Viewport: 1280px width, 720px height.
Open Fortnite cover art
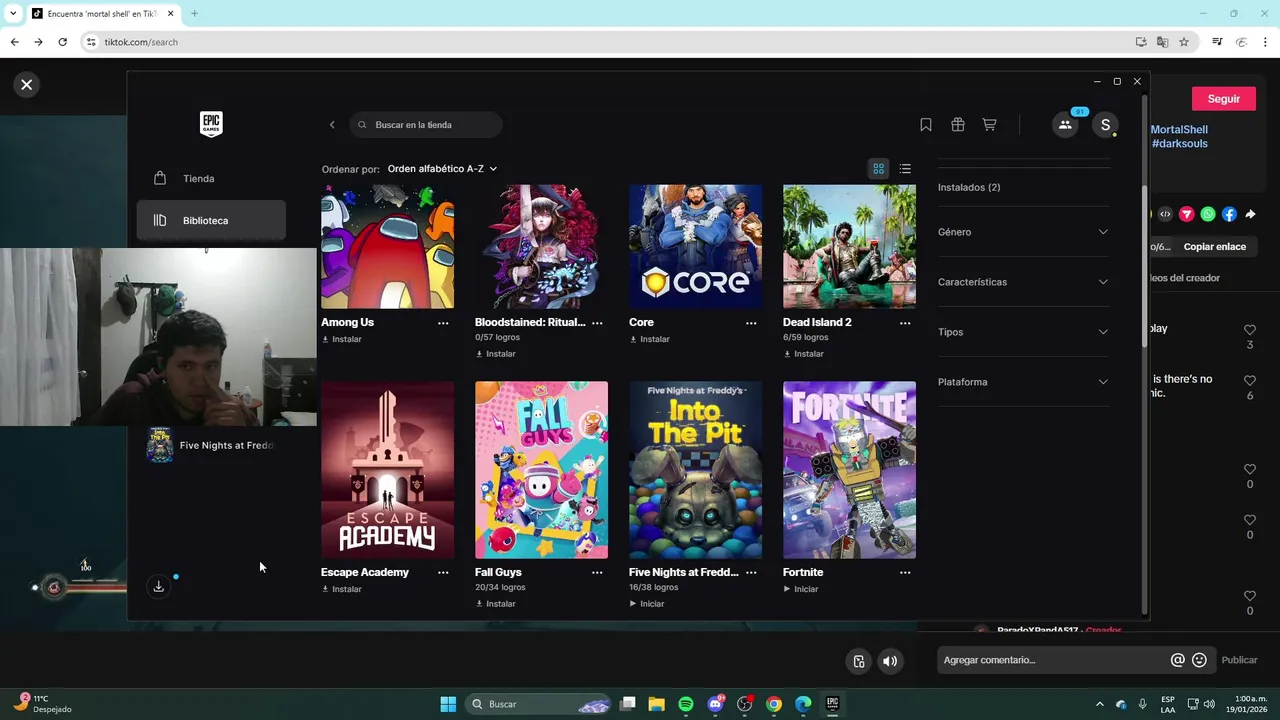click(x=849, y=470)
